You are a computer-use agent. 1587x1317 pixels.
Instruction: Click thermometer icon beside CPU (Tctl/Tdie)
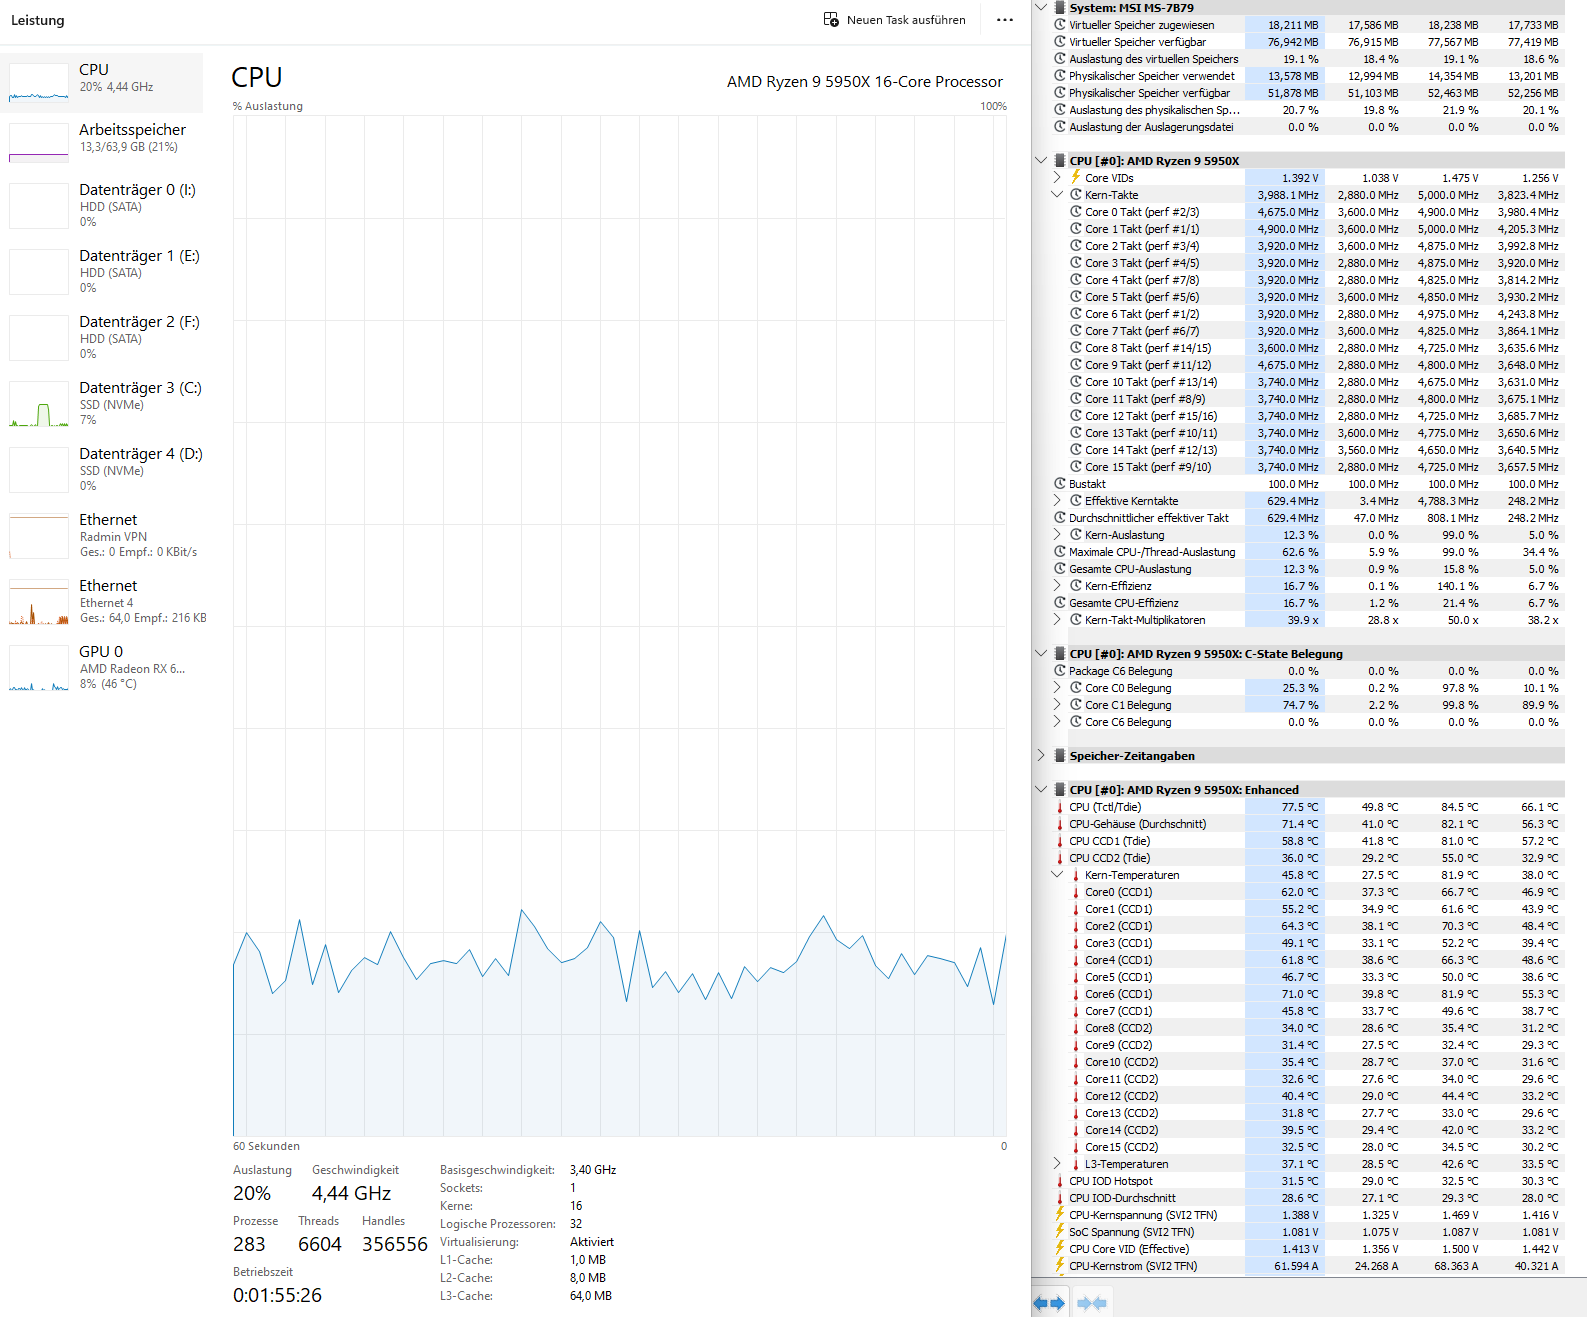(x=1060, y=807)
